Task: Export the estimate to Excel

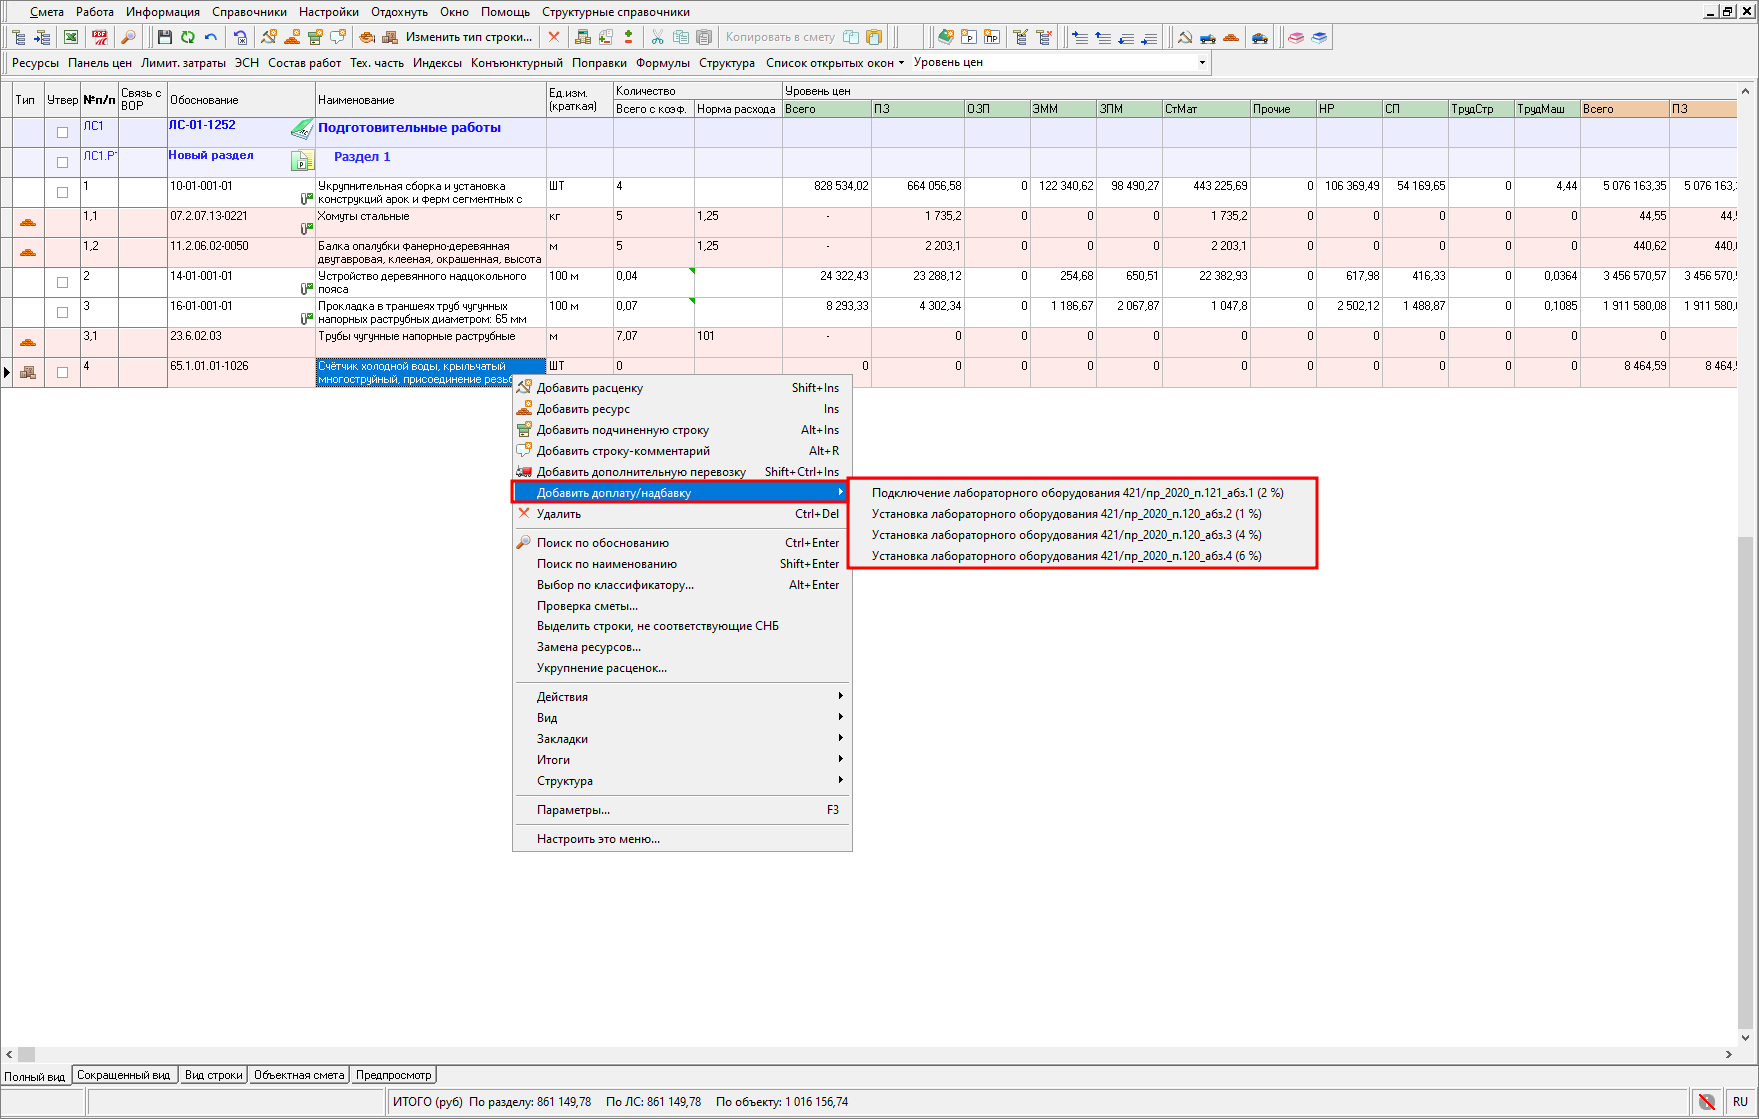Action: 71,37
